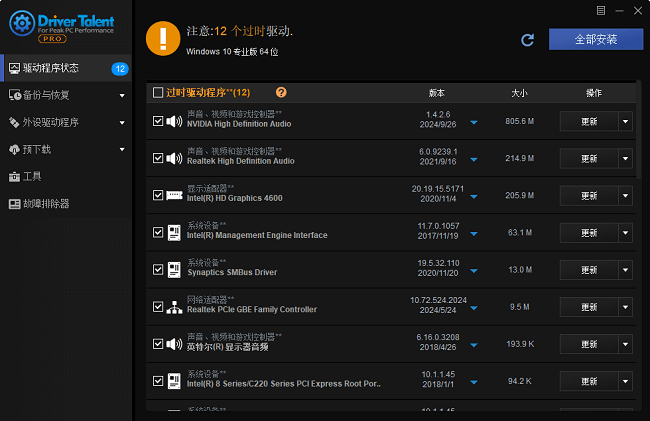
Task: Click display adapter icon for Intel HD Graphics 4600
Action: tap(174, 195)
